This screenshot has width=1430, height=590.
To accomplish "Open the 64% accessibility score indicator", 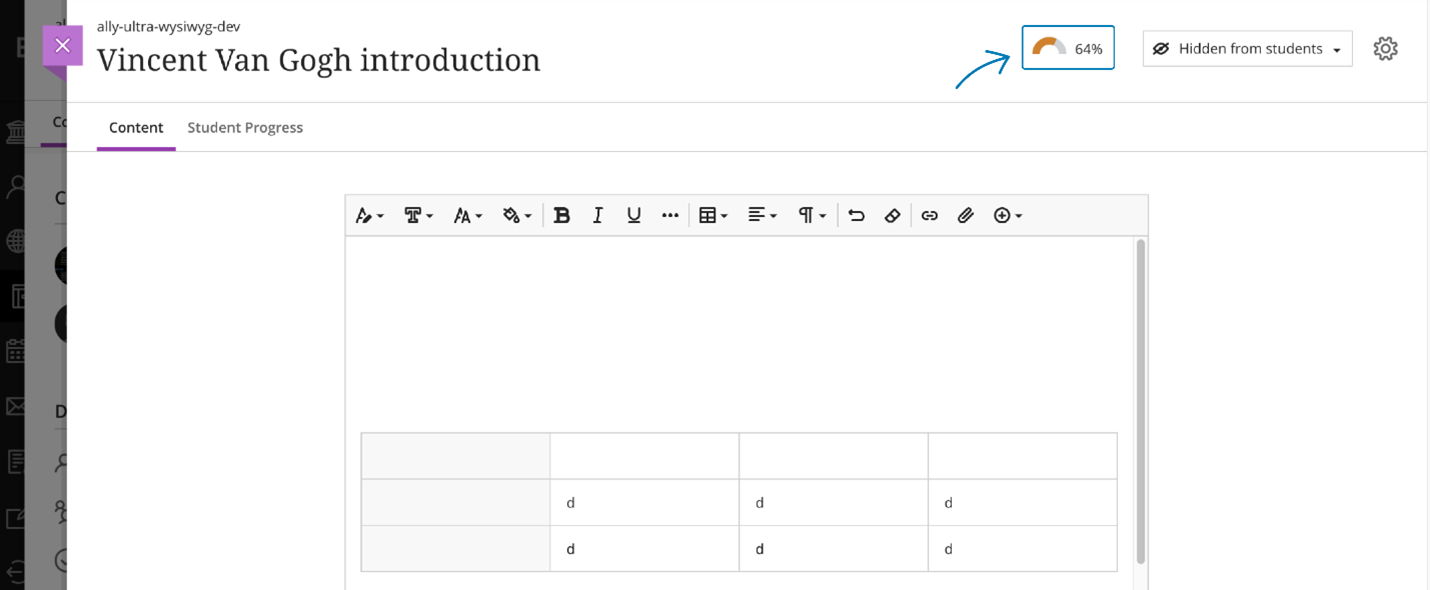I will [1068, 48].
